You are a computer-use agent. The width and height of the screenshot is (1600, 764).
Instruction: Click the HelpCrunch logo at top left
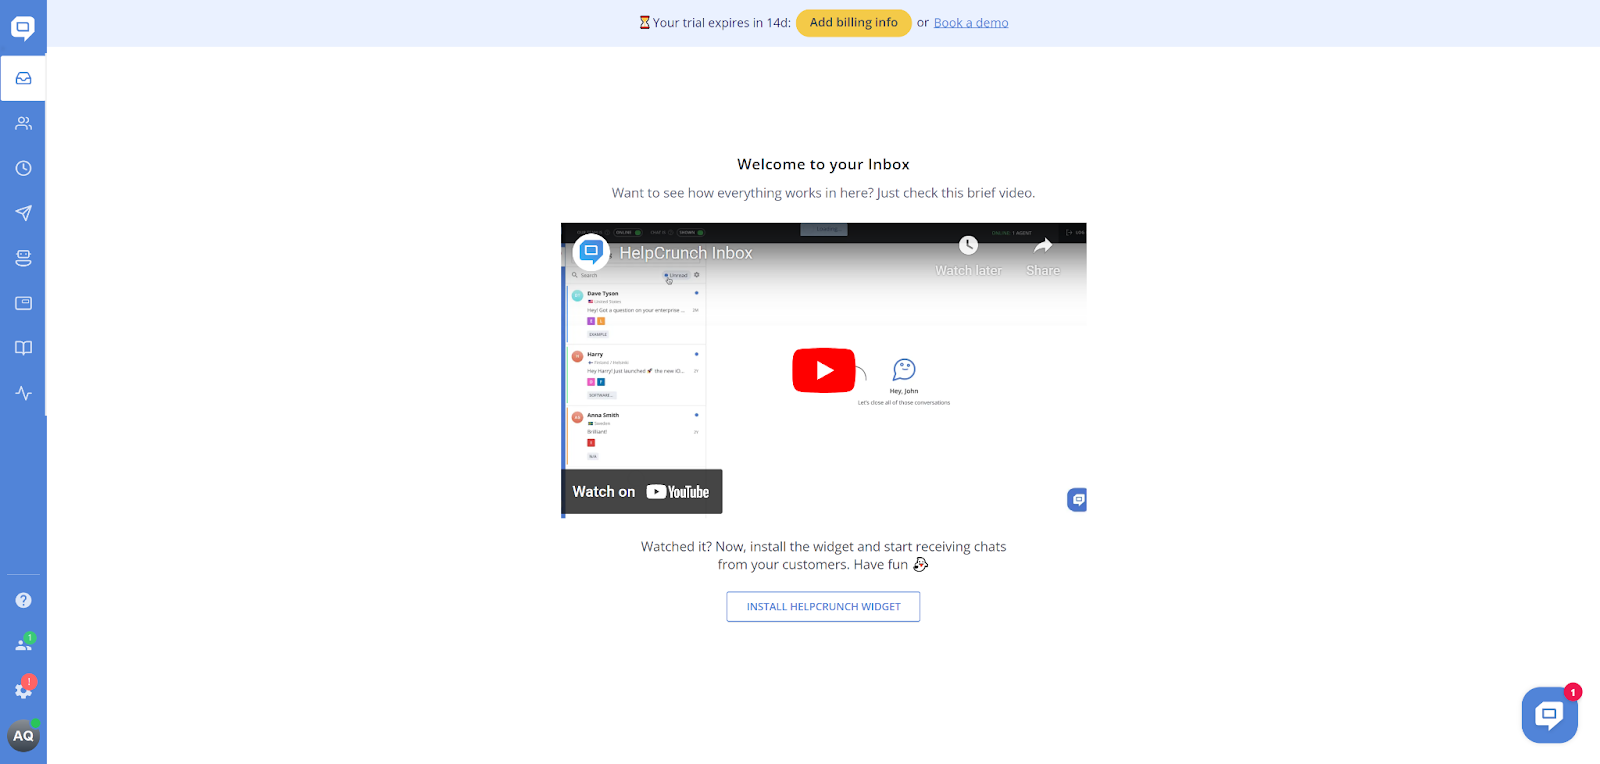(x=23, y=27)
